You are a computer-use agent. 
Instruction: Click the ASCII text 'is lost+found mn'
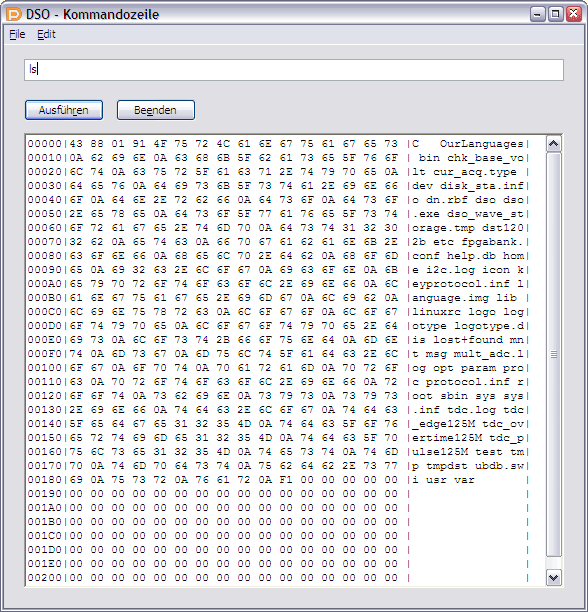point(468,340)
